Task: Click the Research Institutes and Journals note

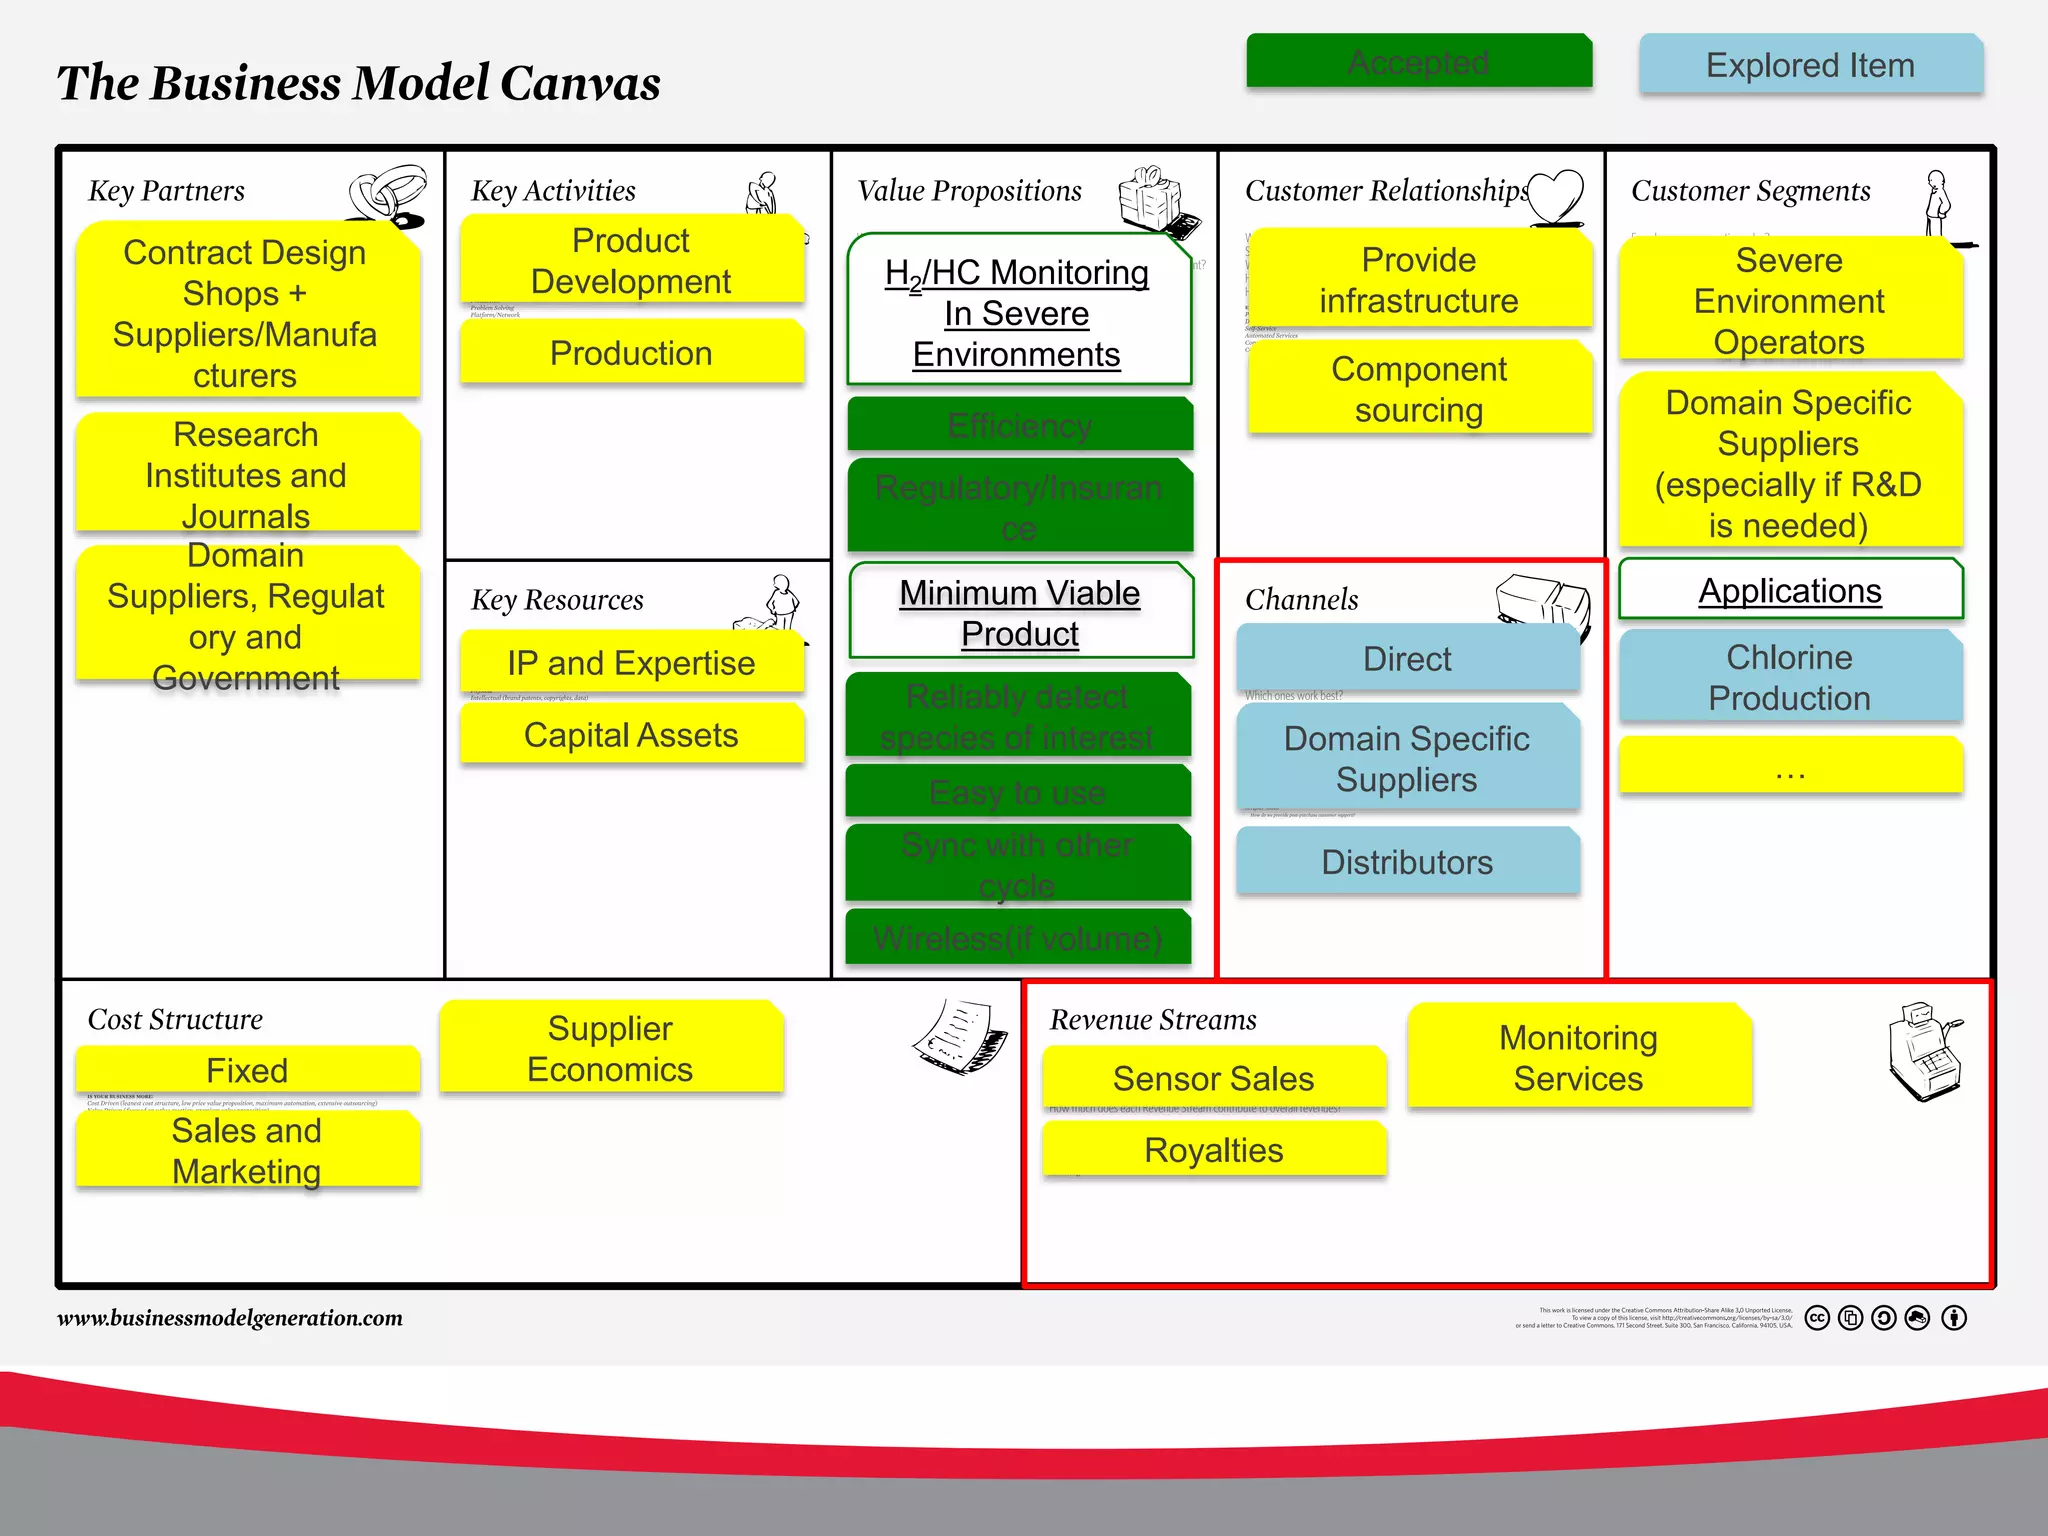Action: coord(246,472)
